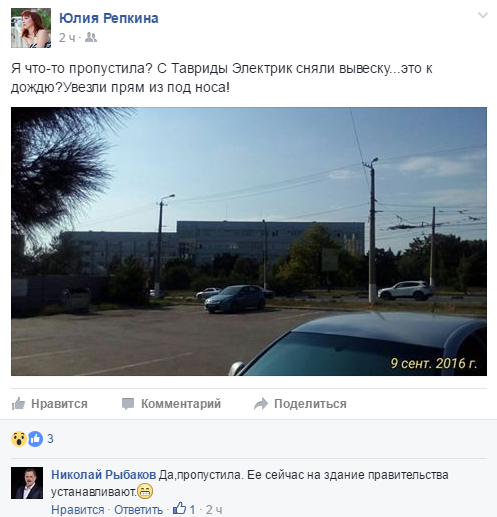Click the wow reaction emoji icon
The height and width of the screenshot is (517, 497).
(19, 439)
